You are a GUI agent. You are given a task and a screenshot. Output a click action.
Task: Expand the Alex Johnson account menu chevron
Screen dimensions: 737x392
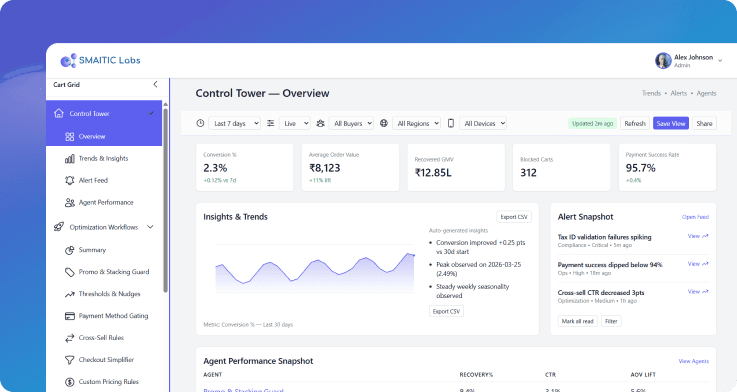(x=720, y=60)
